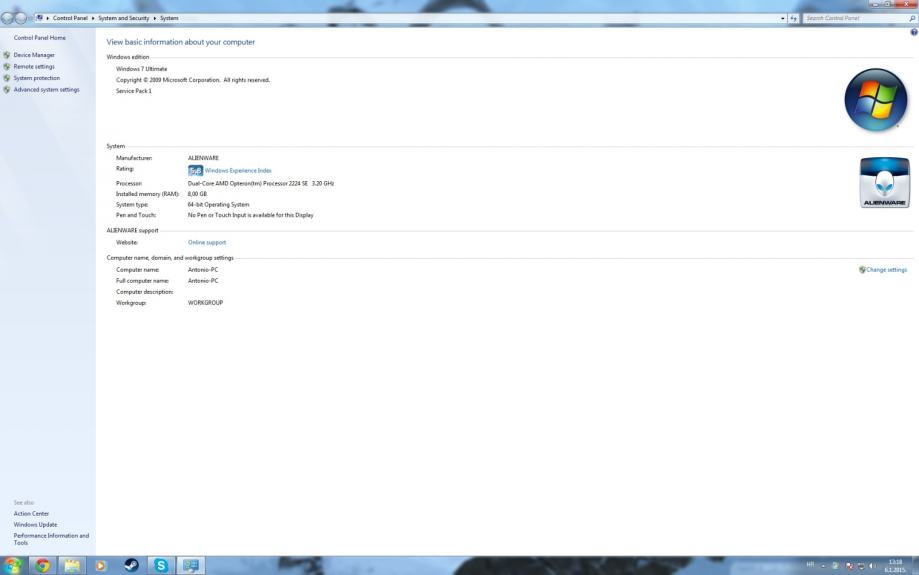Click the System protection shield icon
Image resolution: width=919 pixels, height=575 pixels.
coord(7,78)
